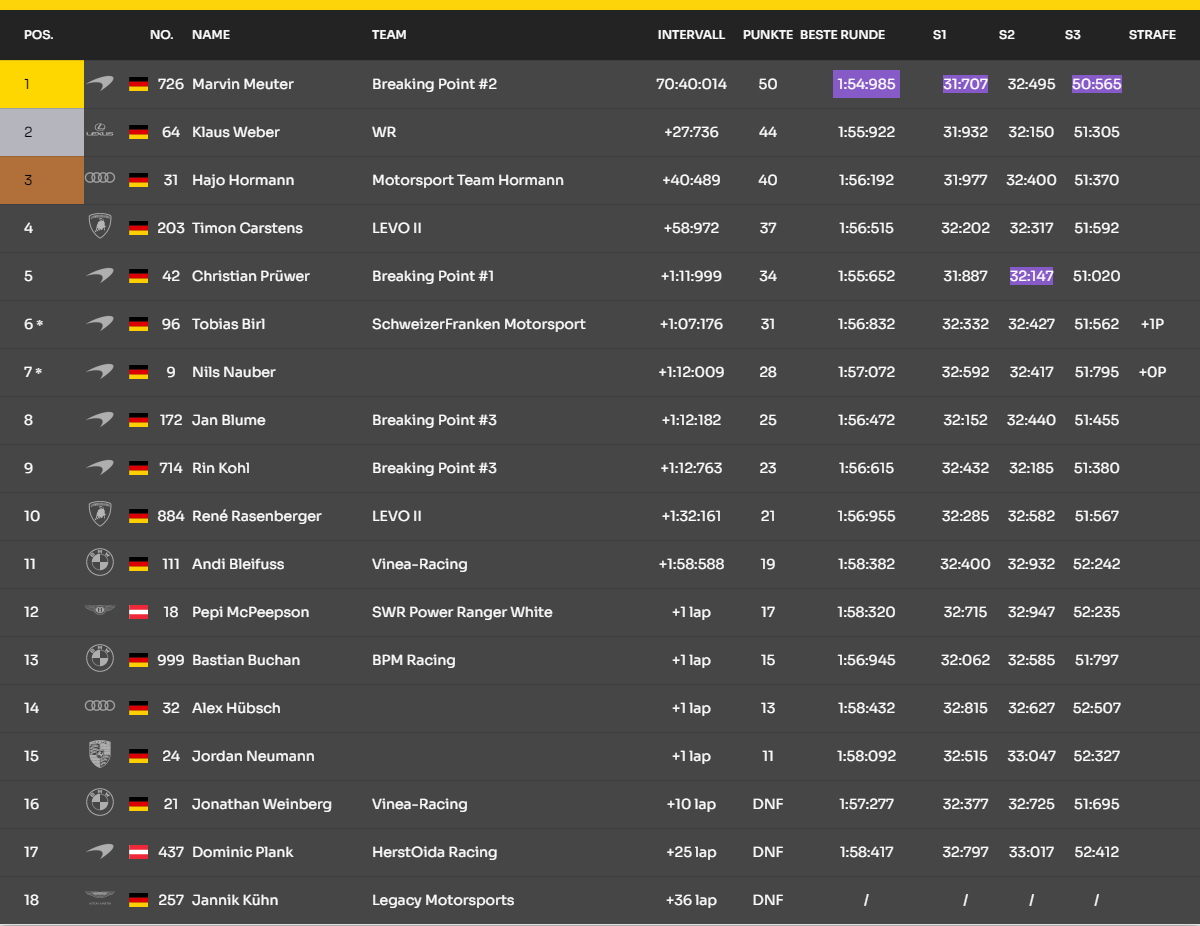Click the INTERVALL column header

click(691, 35)
